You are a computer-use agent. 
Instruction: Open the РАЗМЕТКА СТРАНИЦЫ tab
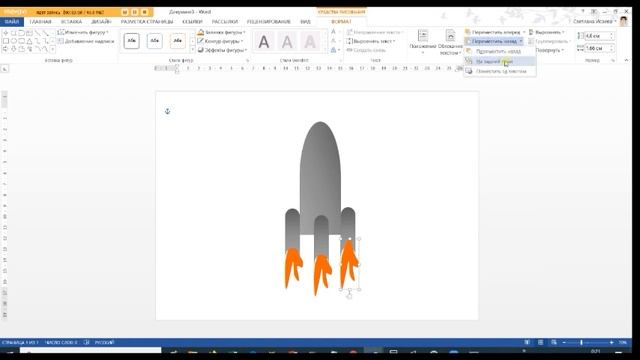(147, 22)
